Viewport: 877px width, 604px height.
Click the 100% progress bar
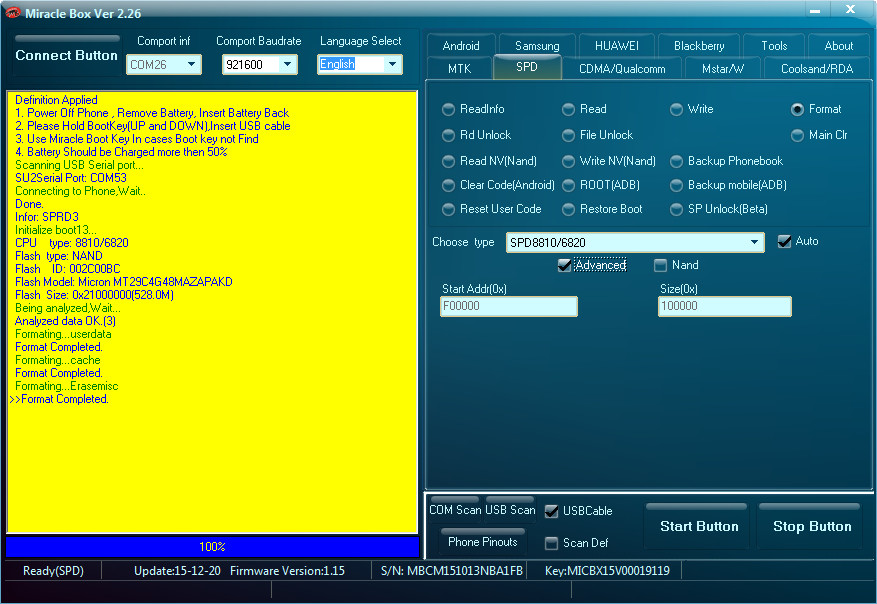pyautogui.click(x=213, y=547)
